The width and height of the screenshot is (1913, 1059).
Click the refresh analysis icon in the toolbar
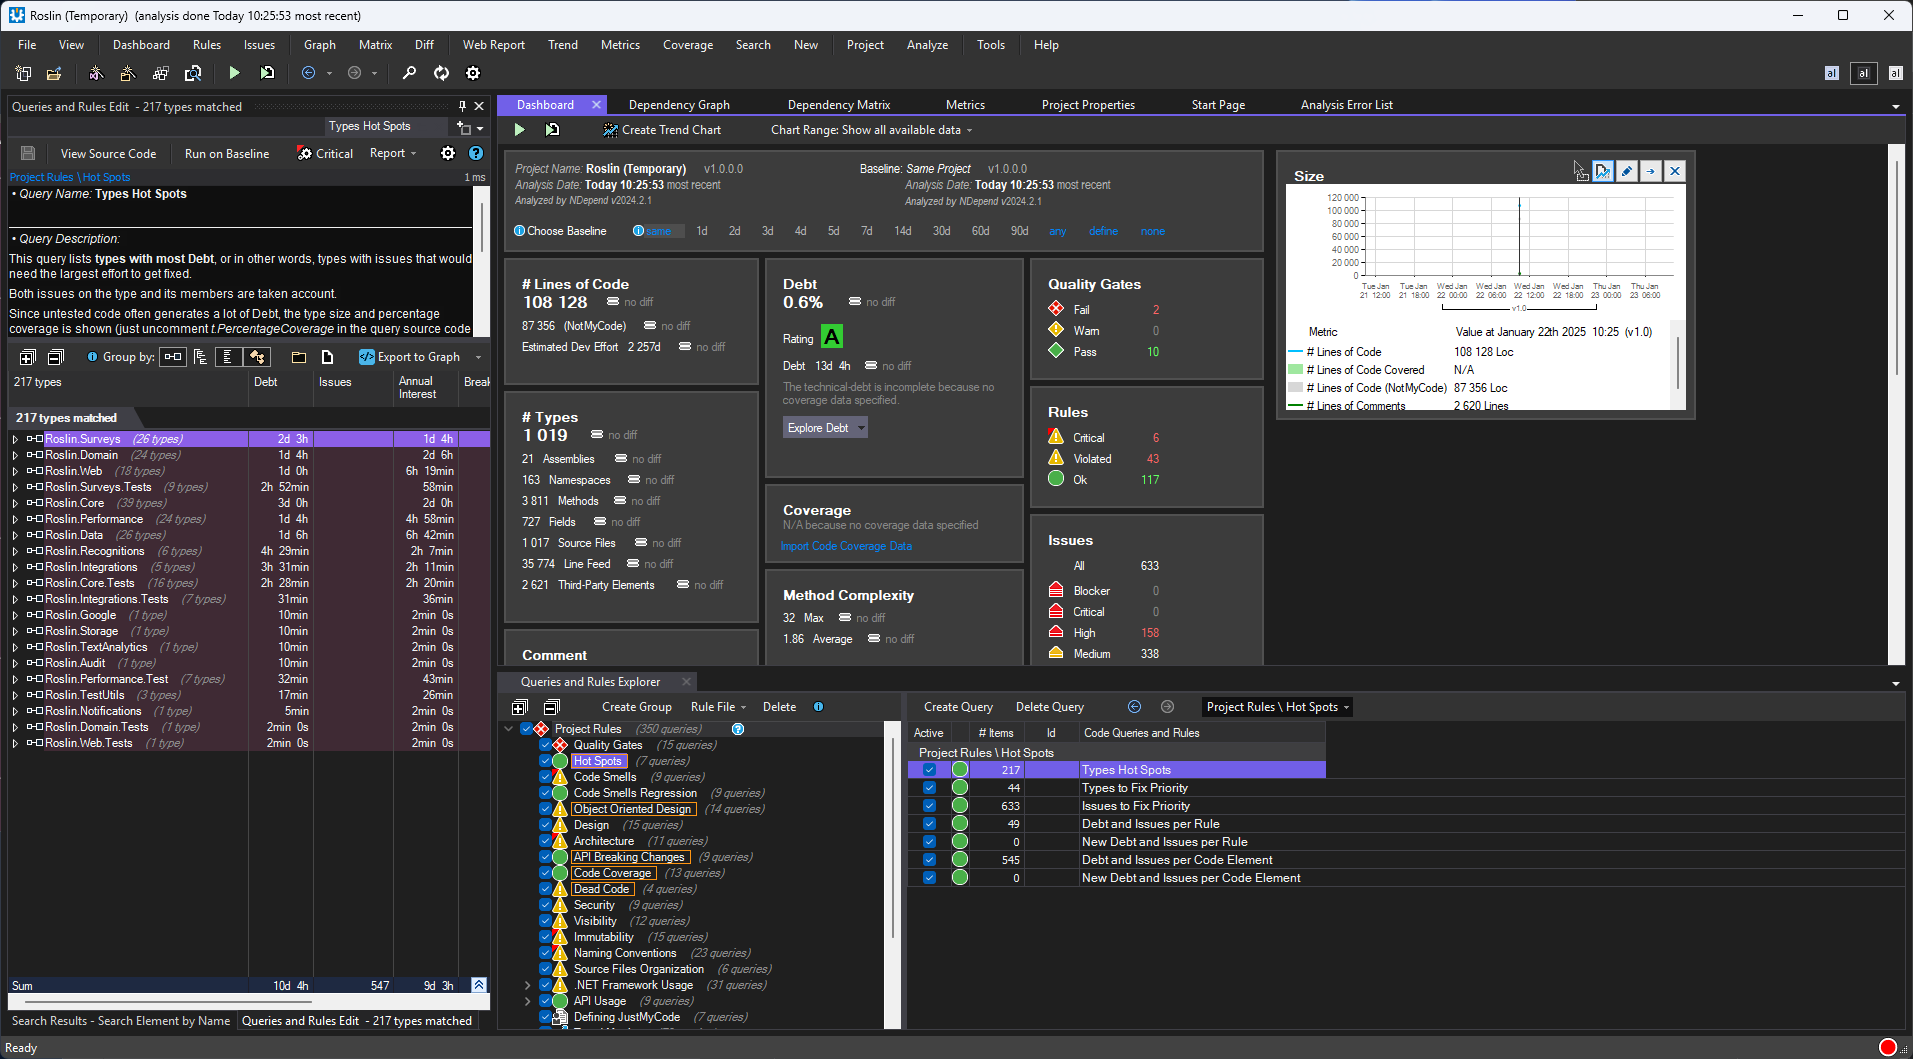coord(440,73)
